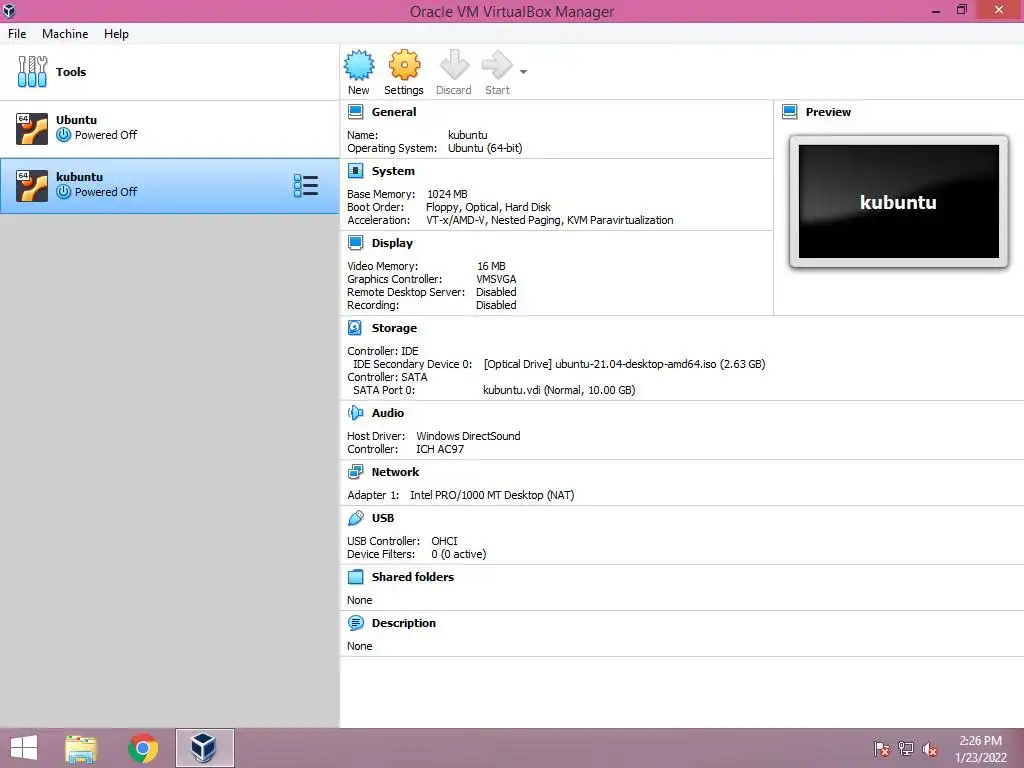
Task: Click the kubuntu VM OS icon
Action: (x=32, y=185)
